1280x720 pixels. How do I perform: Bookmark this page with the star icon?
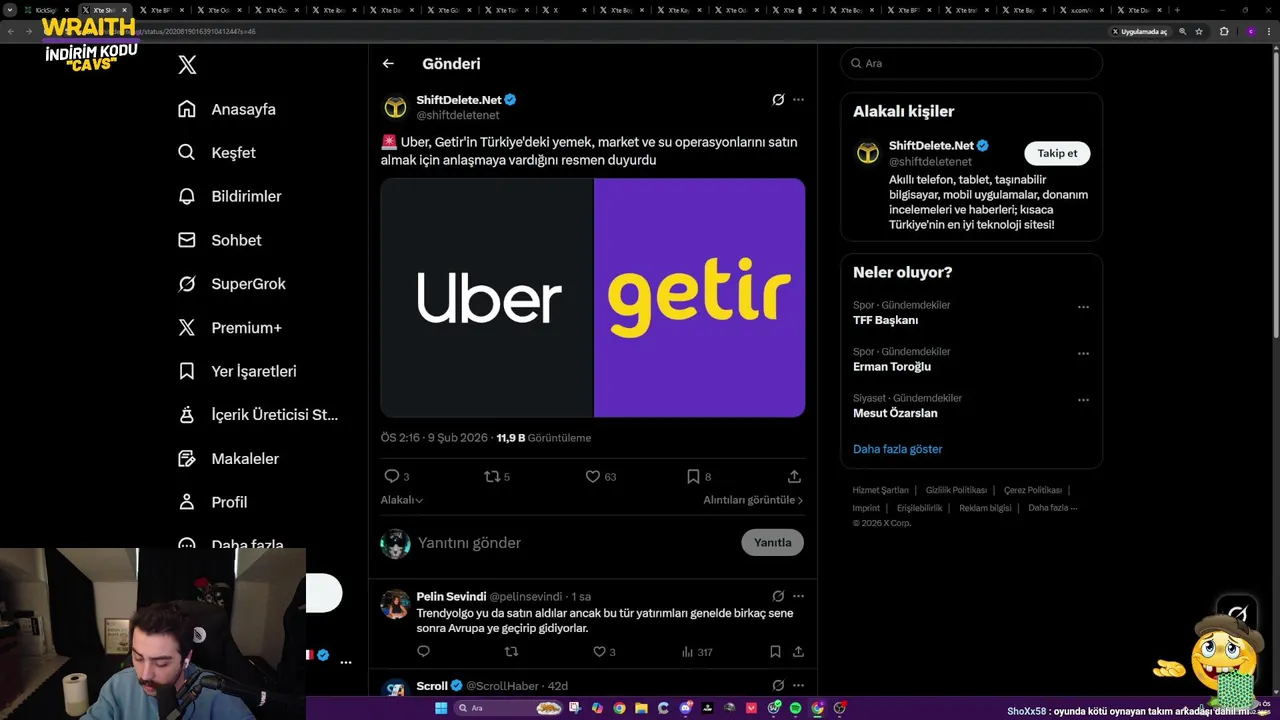[1199, 31]
